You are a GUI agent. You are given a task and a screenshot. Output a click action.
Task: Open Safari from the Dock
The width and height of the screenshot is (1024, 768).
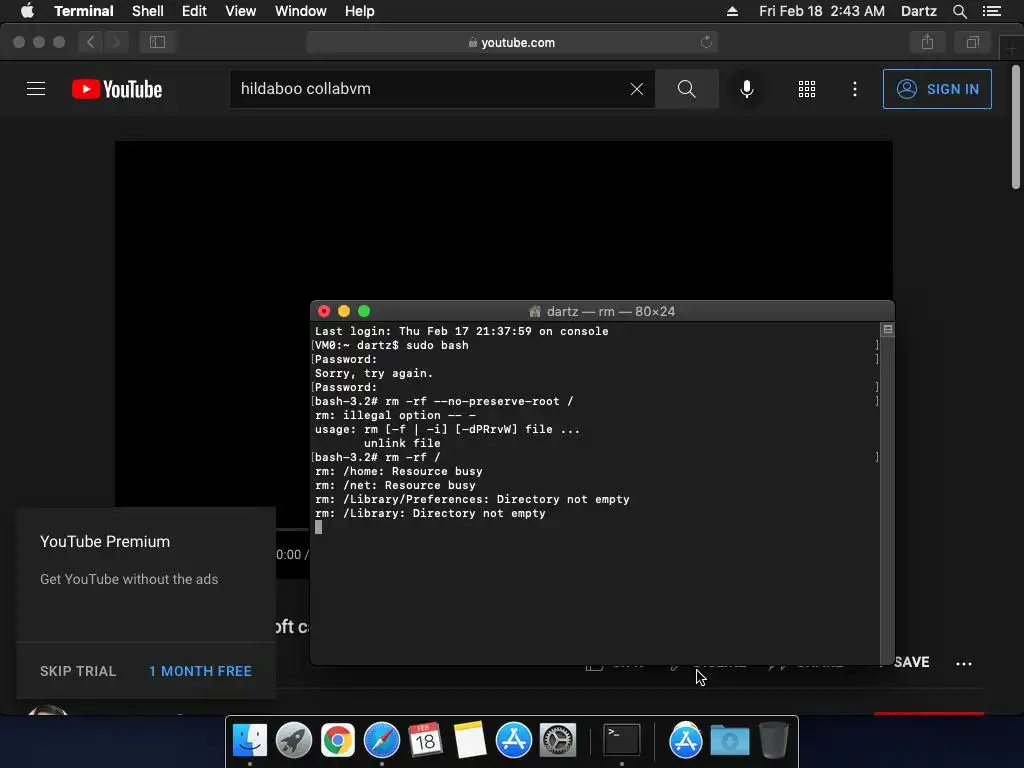click(382, 741)
